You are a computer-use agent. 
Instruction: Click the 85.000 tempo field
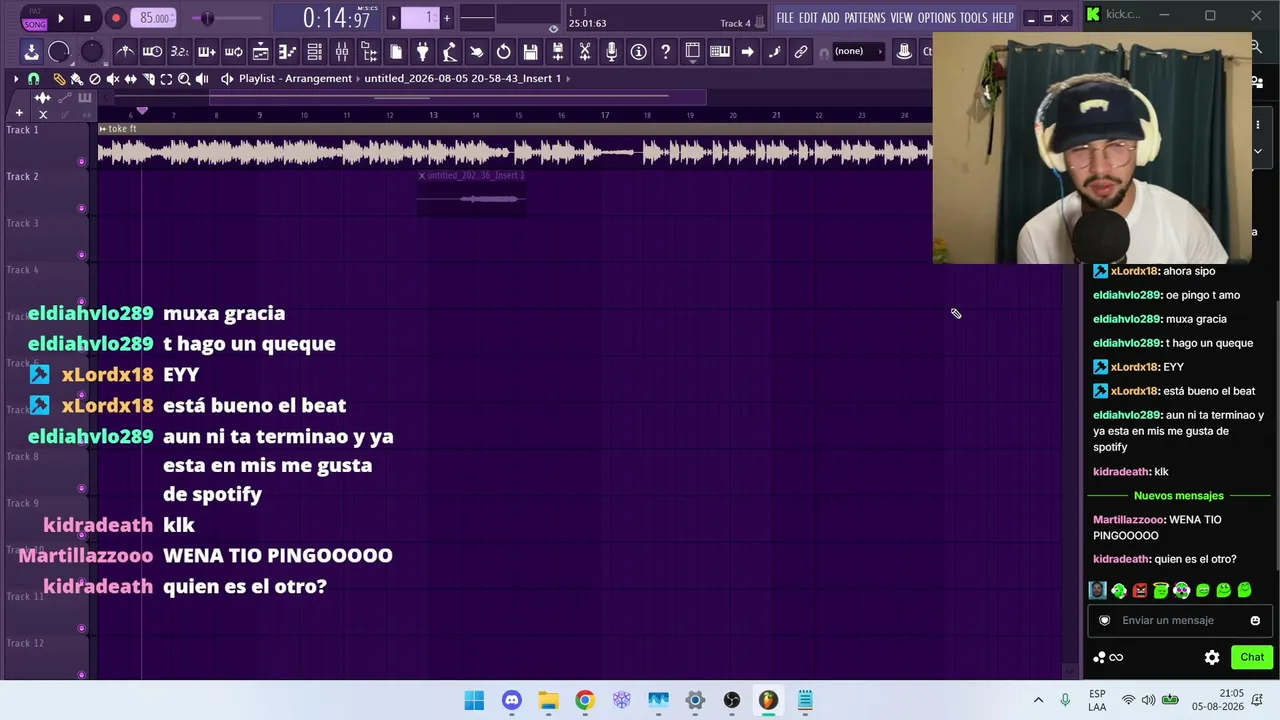point(155,18)
